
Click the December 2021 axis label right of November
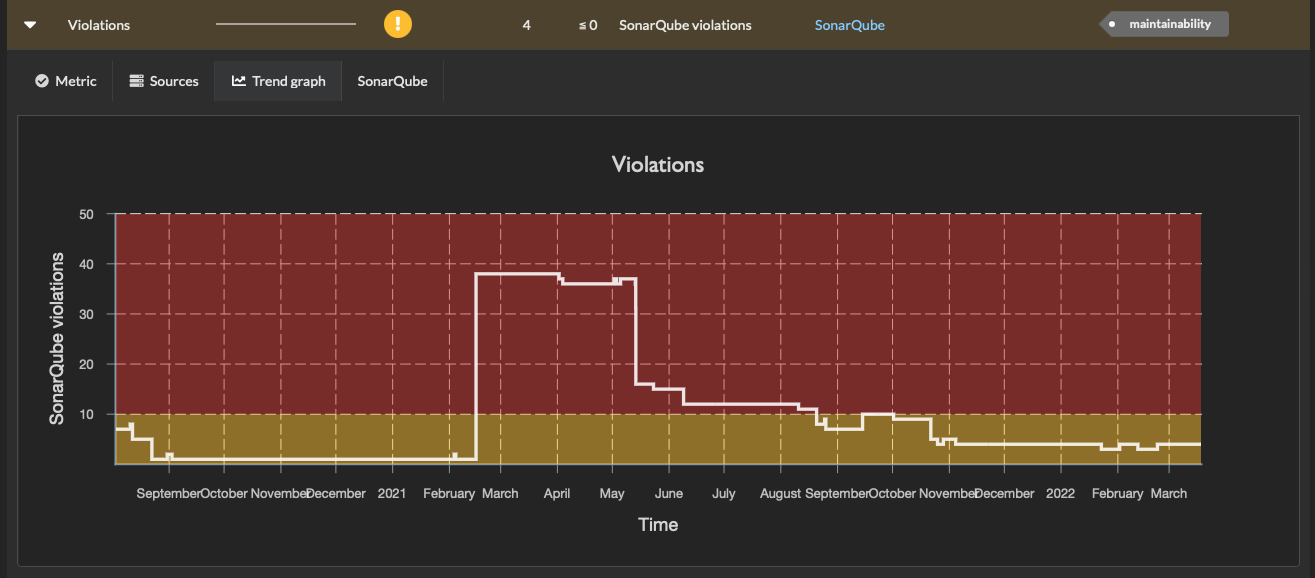pyautogui.click(x=1004, y=494)
